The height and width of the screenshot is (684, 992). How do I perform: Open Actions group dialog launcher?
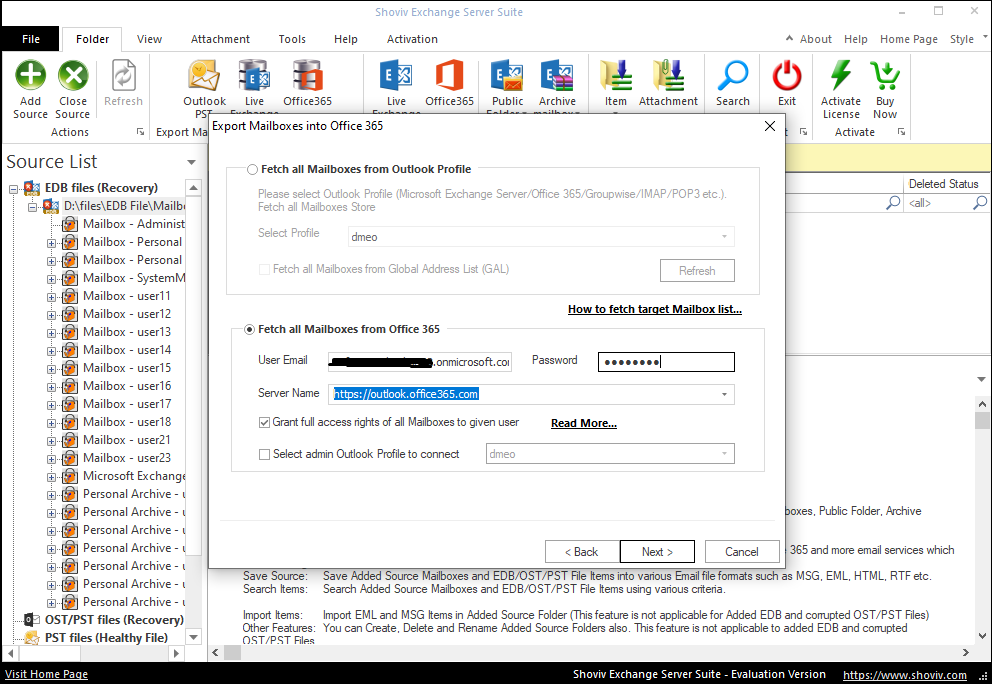(140, 132)
